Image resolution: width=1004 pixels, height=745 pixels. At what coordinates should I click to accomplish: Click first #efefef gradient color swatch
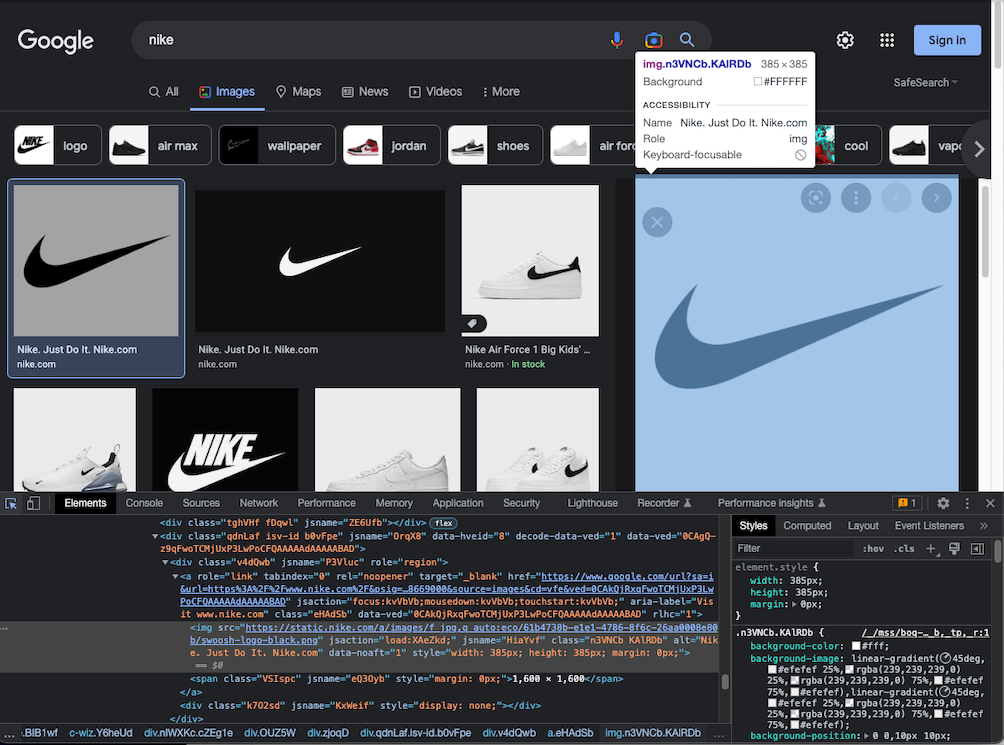coord(772,669)
